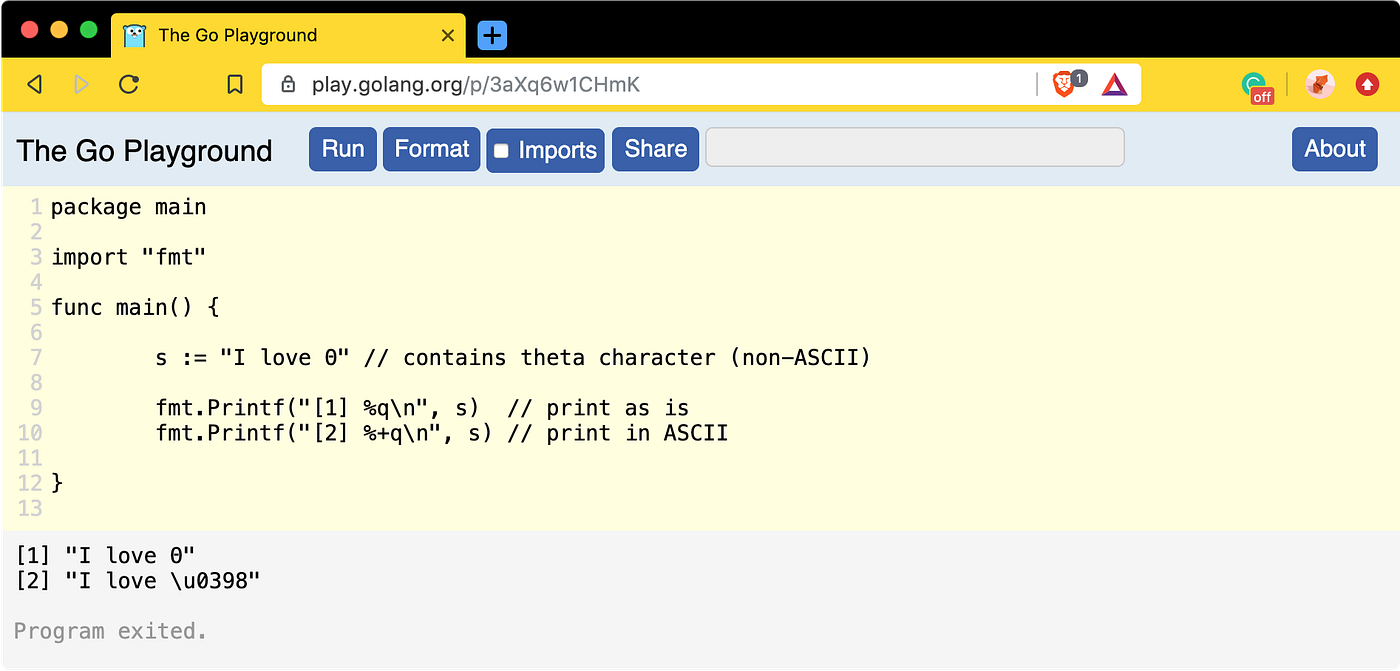Open a new browser tab

coord(492,36)
